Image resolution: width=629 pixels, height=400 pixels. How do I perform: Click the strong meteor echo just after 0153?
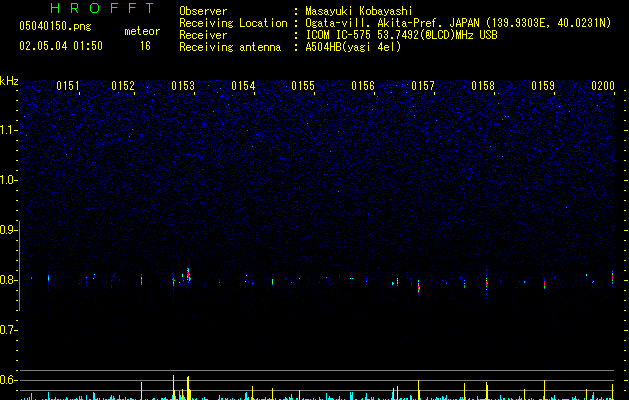click(x=188, y=274)
